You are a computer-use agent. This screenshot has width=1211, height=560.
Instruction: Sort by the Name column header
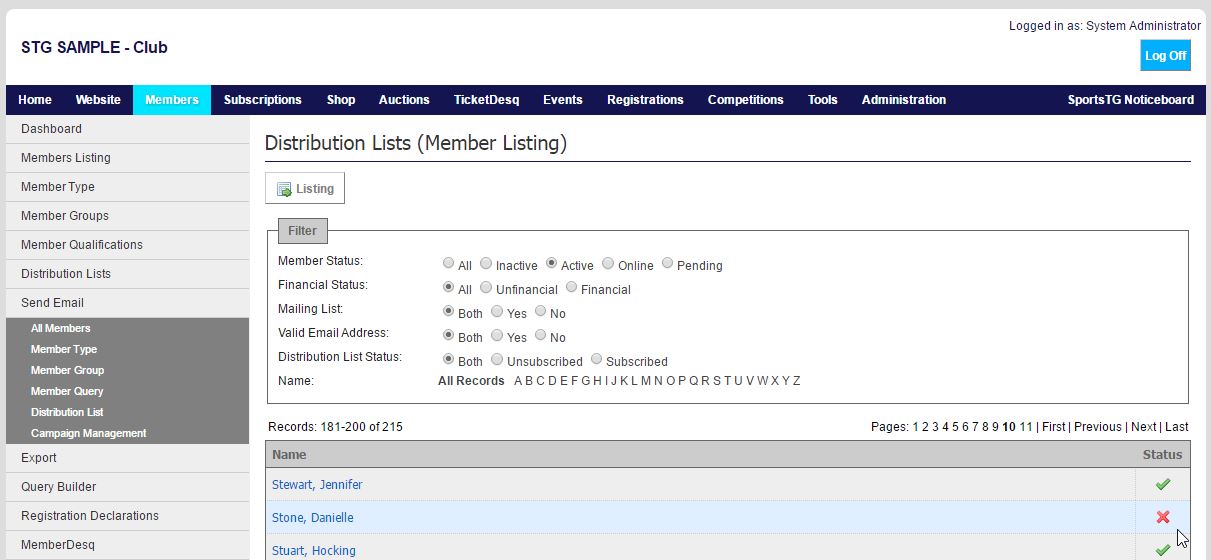289,455
